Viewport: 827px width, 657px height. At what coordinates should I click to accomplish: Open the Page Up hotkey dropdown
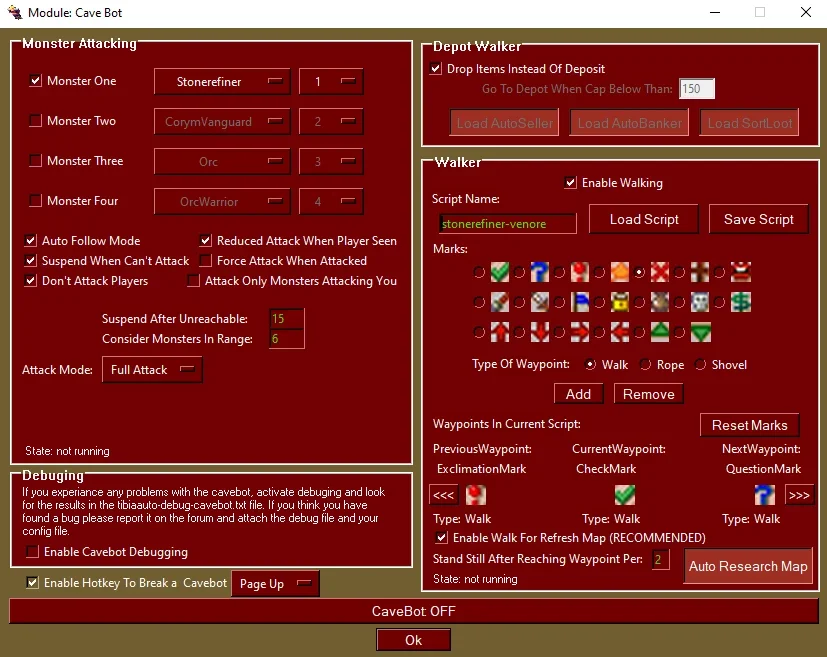click(x=275, y=583)
